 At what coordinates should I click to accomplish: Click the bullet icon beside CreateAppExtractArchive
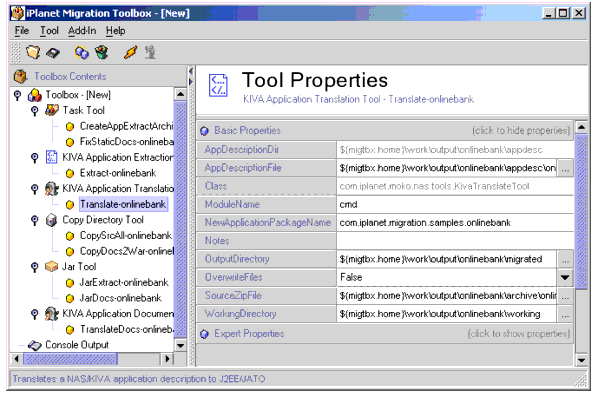[x=70, y=126]
